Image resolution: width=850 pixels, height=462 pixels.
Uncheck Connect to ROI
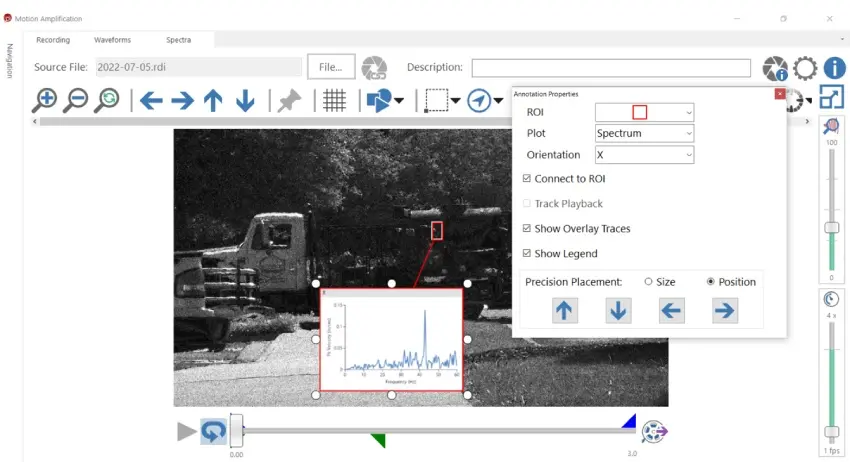click(x=526, y=178)
